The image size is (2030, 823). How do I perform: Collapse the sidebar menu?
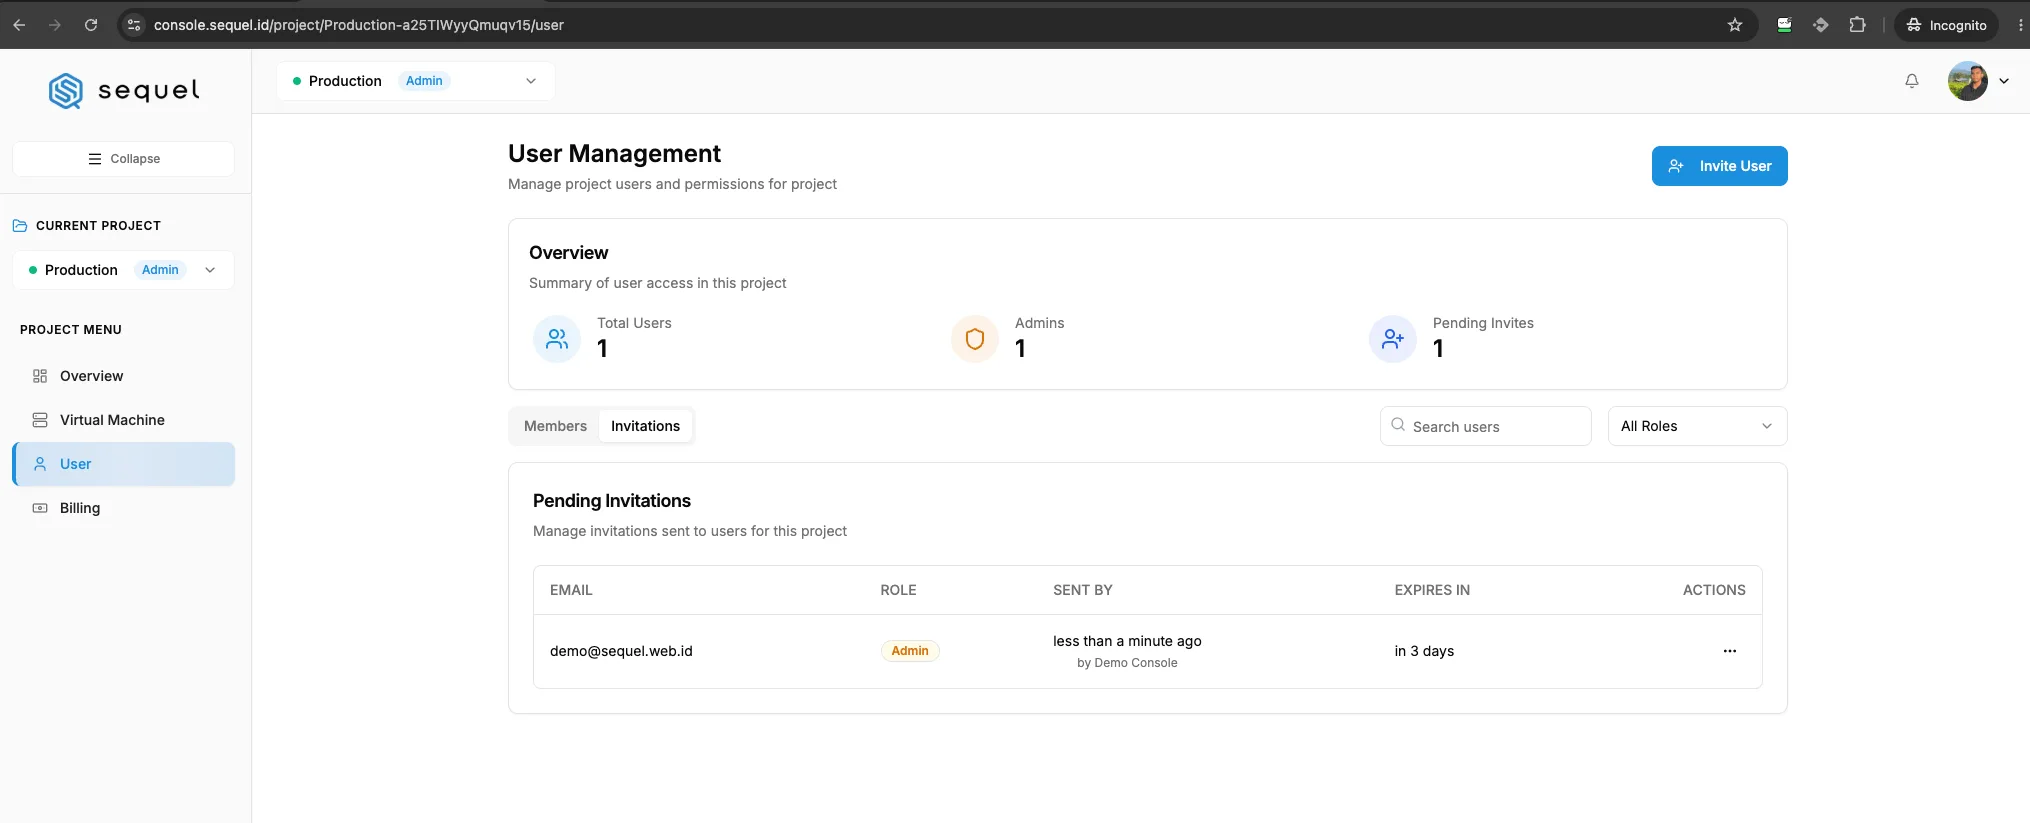pyautogui.click(x=124, y=159)
